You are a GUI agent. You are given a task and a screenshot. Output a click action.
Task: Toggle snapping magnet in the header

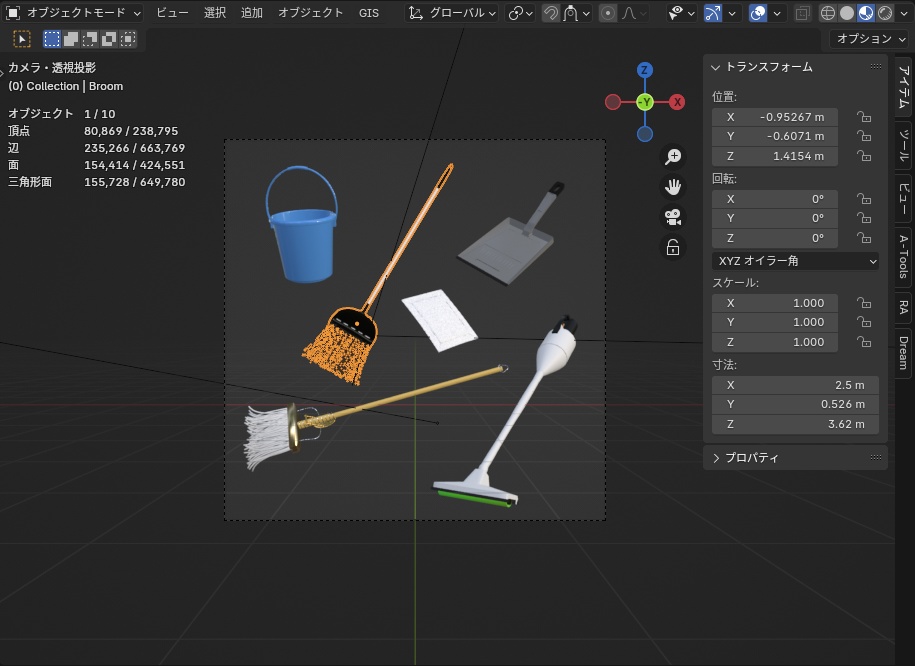coord(550,13)
